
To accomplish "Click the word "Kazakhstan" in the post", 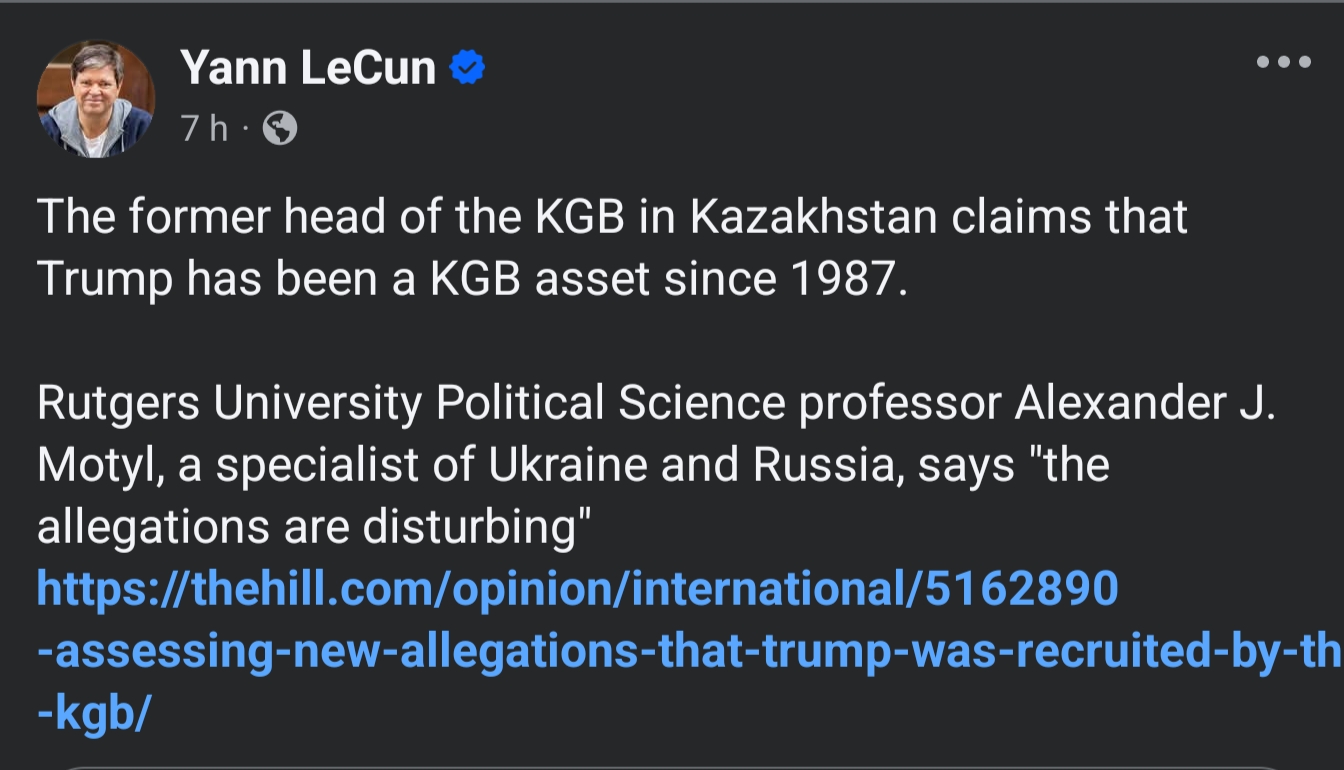I will [x=814, y=217].
